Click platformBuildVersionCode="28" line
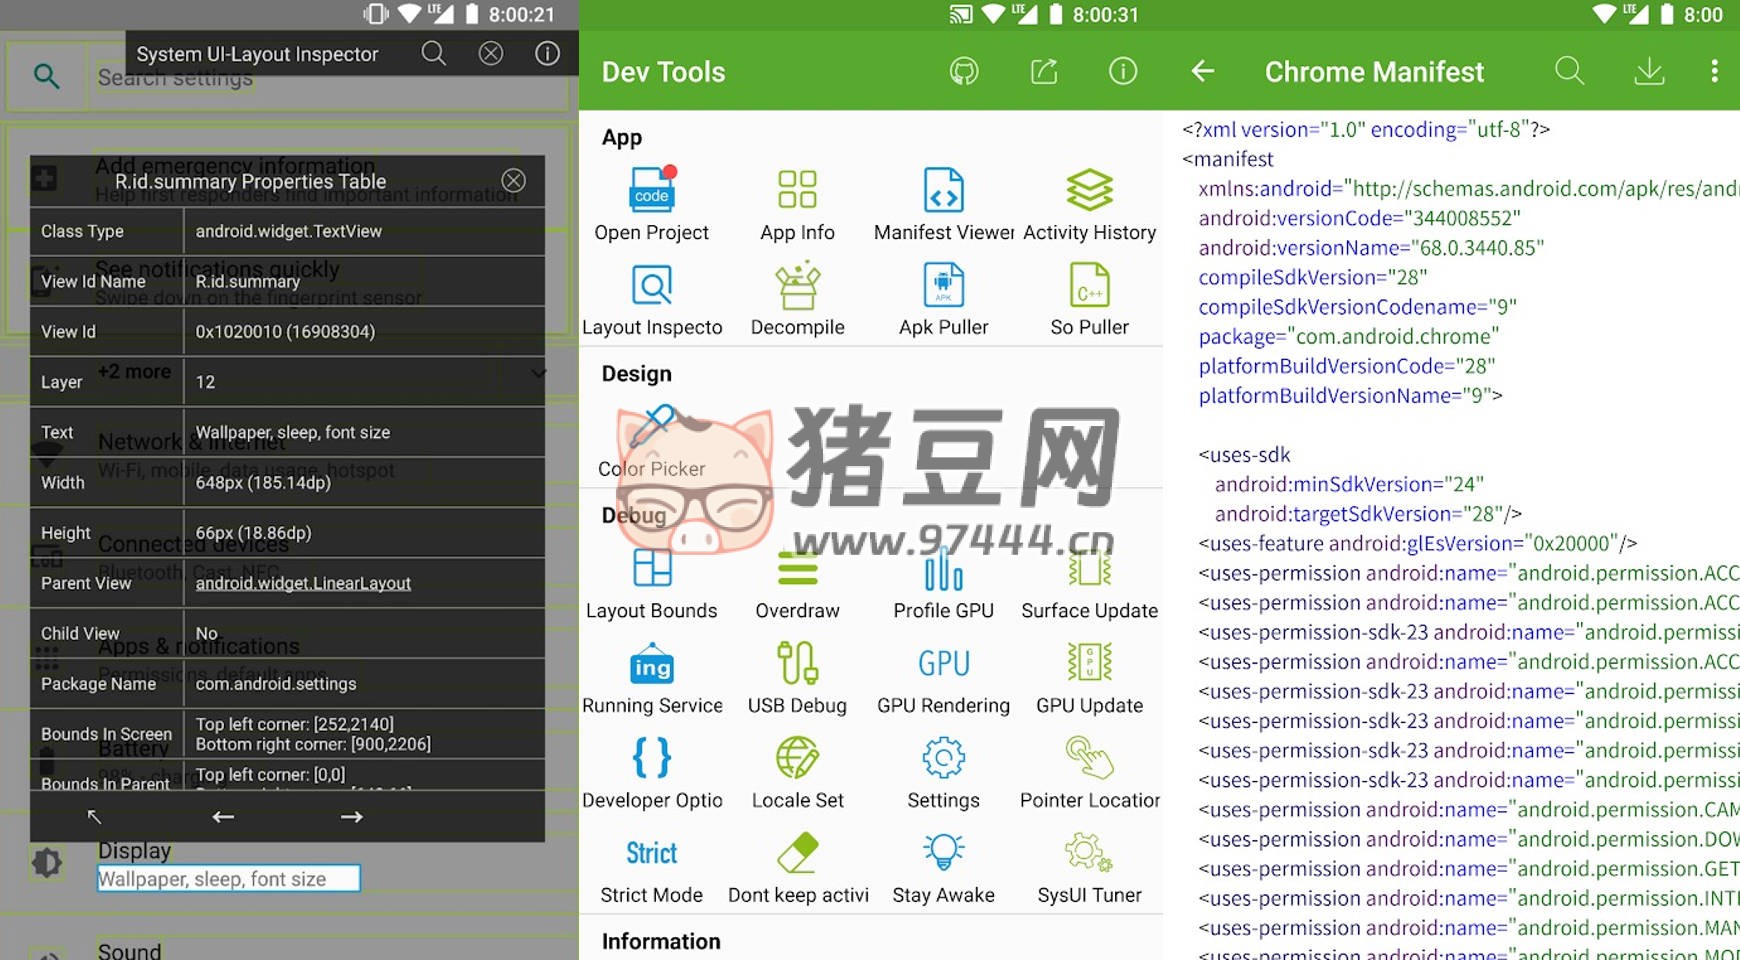Screen dimensions: 1740x960 (x=1346, y=366)
